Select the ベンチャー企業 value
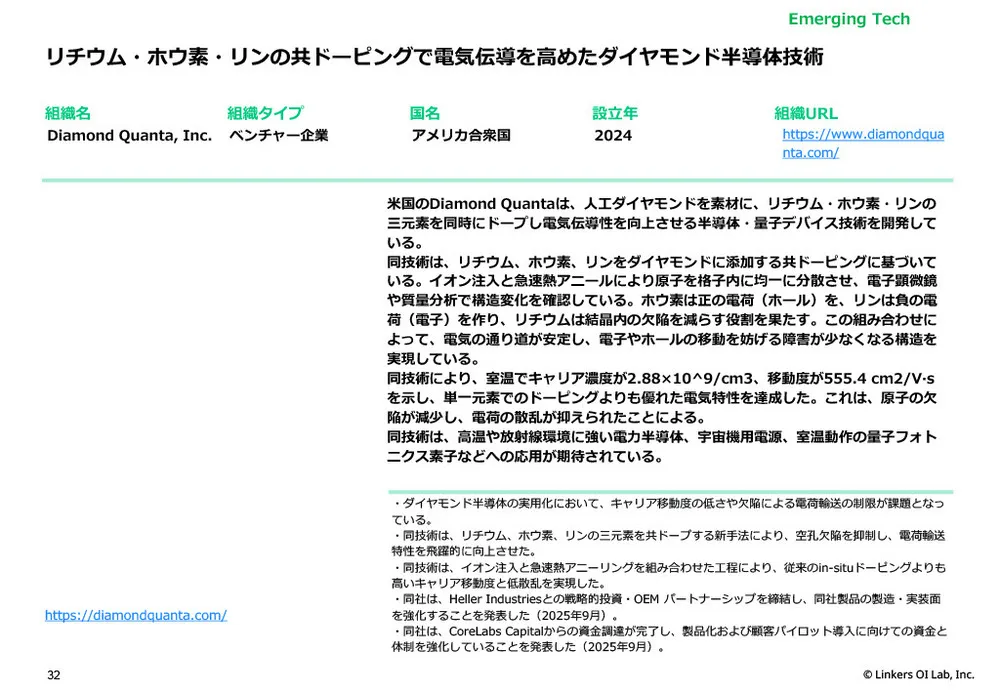This screenshot has width=1000, height=692. pyautogui.click(x=277, y=135)
